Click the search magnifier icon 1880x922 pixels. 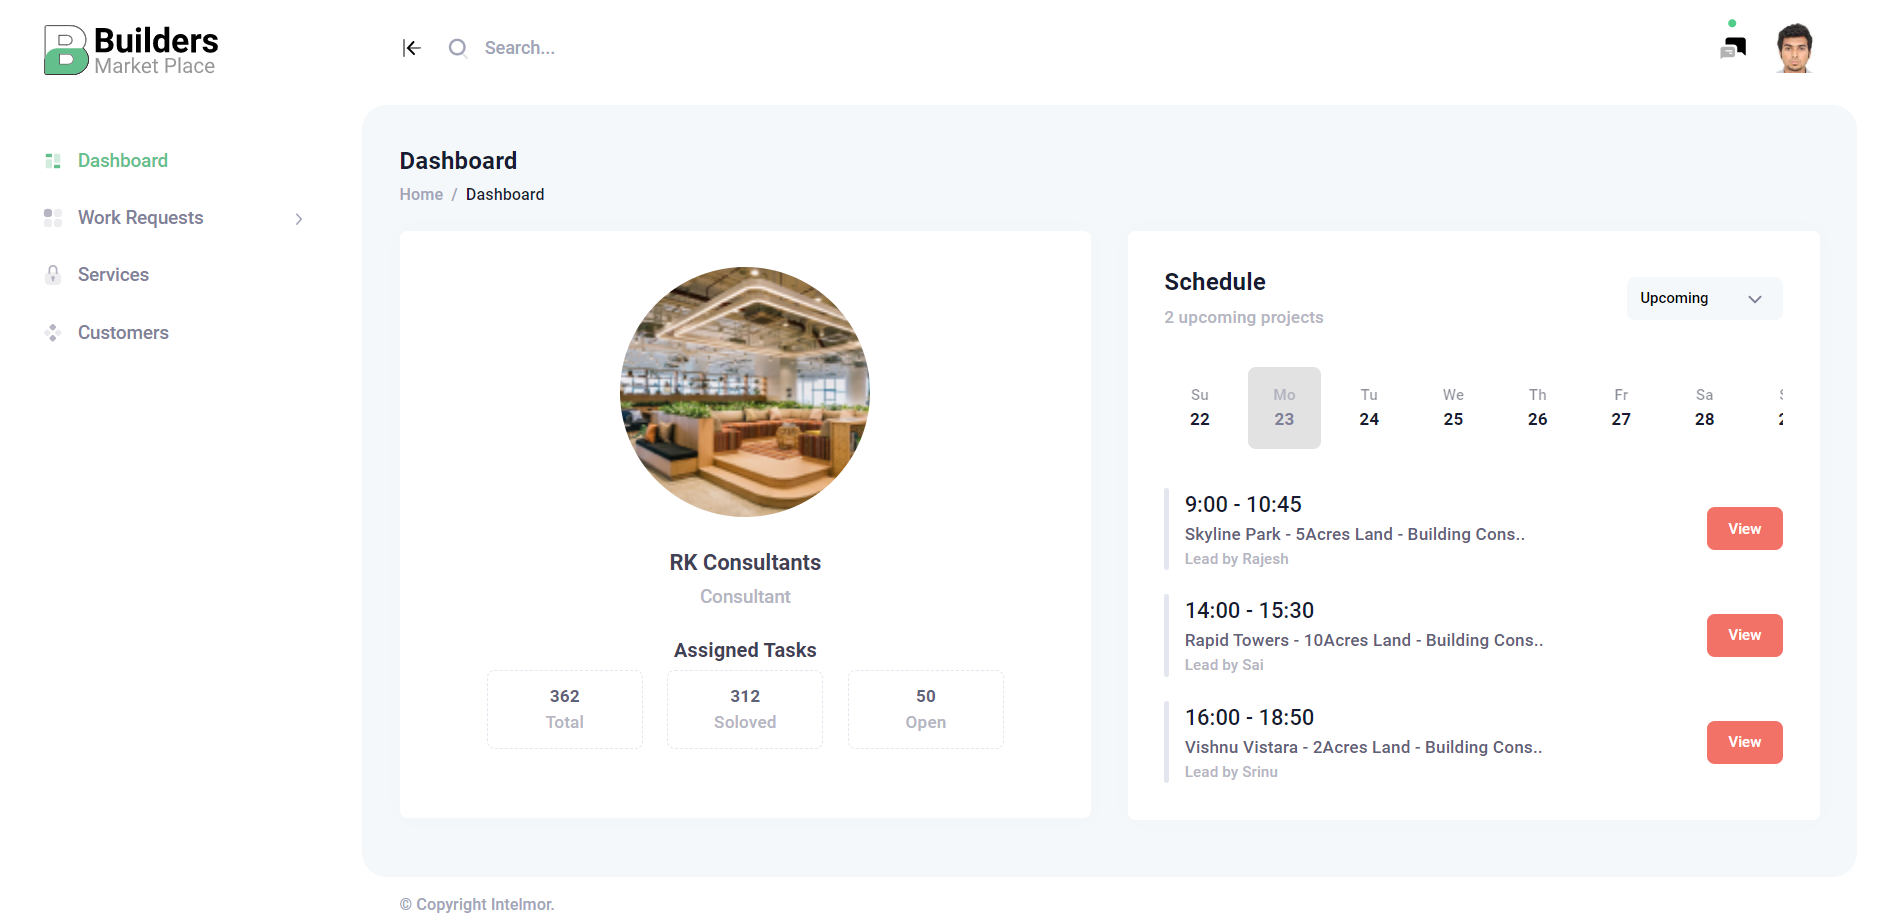coord(457,48)
